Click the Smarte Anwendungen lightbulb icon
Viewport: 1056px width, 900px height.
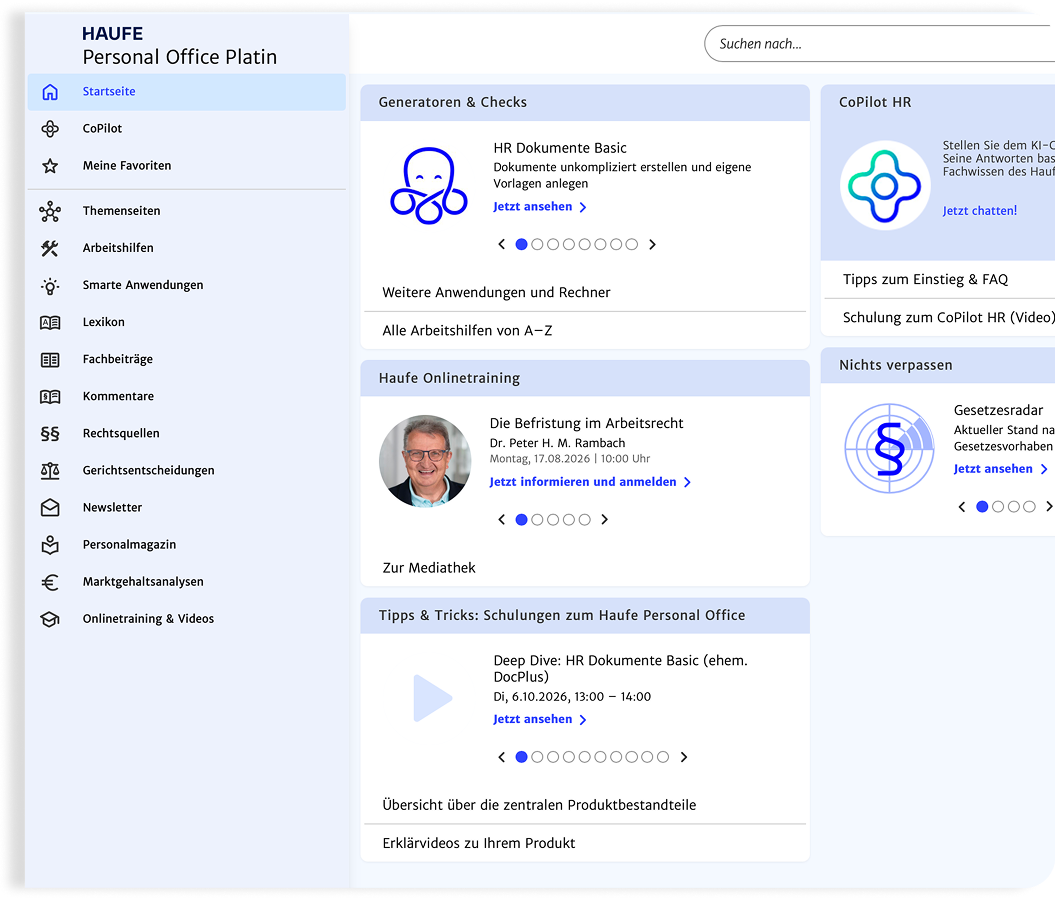tap(50, 286)
